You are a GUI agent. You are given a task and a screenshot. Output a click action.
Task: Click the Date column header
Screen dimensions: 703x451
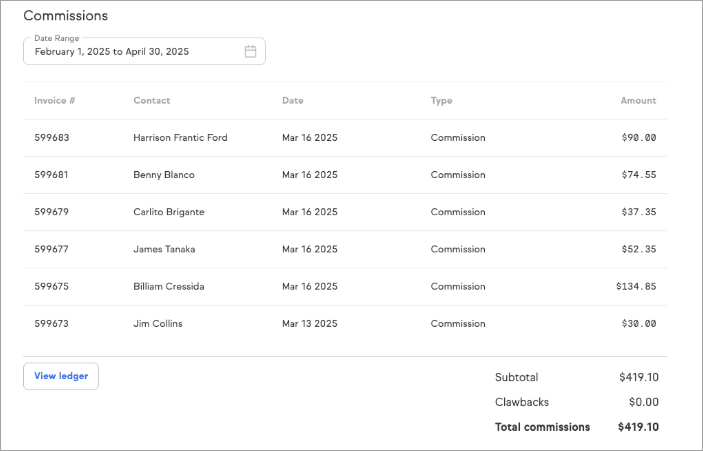[x=293, y=101]
